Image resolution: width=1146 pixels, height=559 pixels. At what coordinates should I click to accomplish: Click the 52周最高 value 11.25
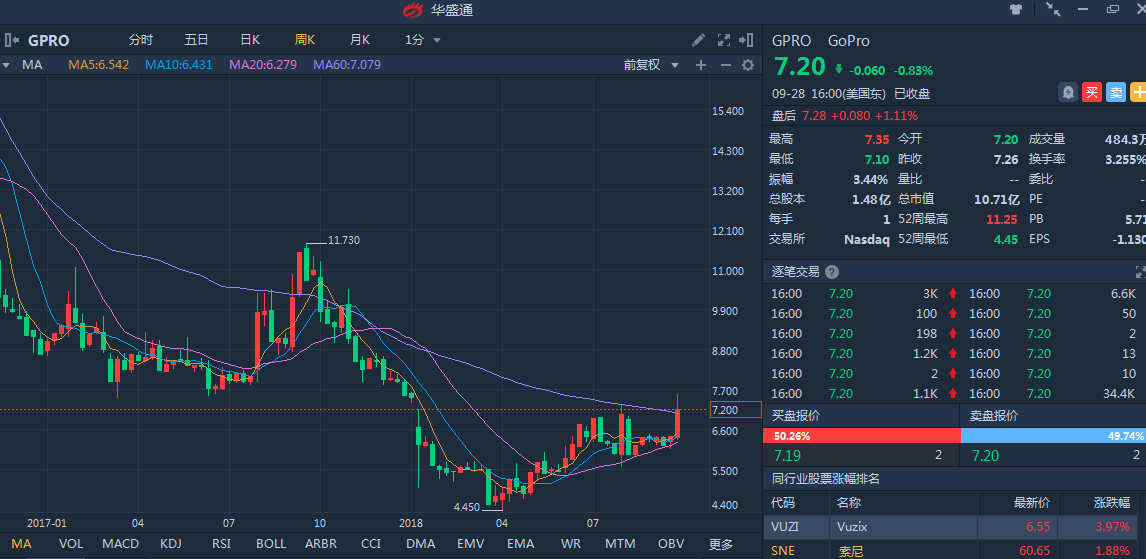pyautogui.click(x=1002, y=218)
